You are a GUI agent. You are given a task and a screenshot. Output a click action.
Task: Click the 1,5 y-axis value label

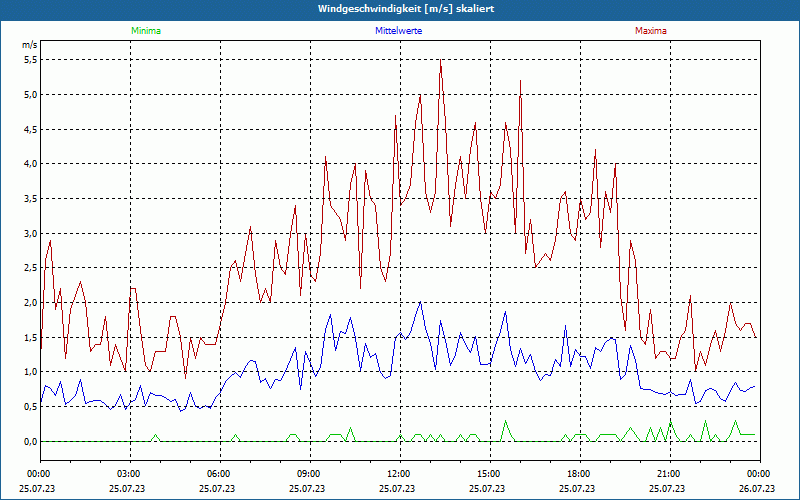(x=30, y=337)
